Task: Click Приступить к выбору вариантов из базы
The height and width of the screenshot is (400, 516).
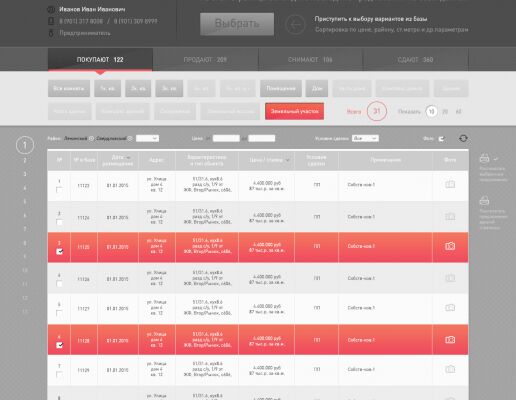Action: click(371, 19)
